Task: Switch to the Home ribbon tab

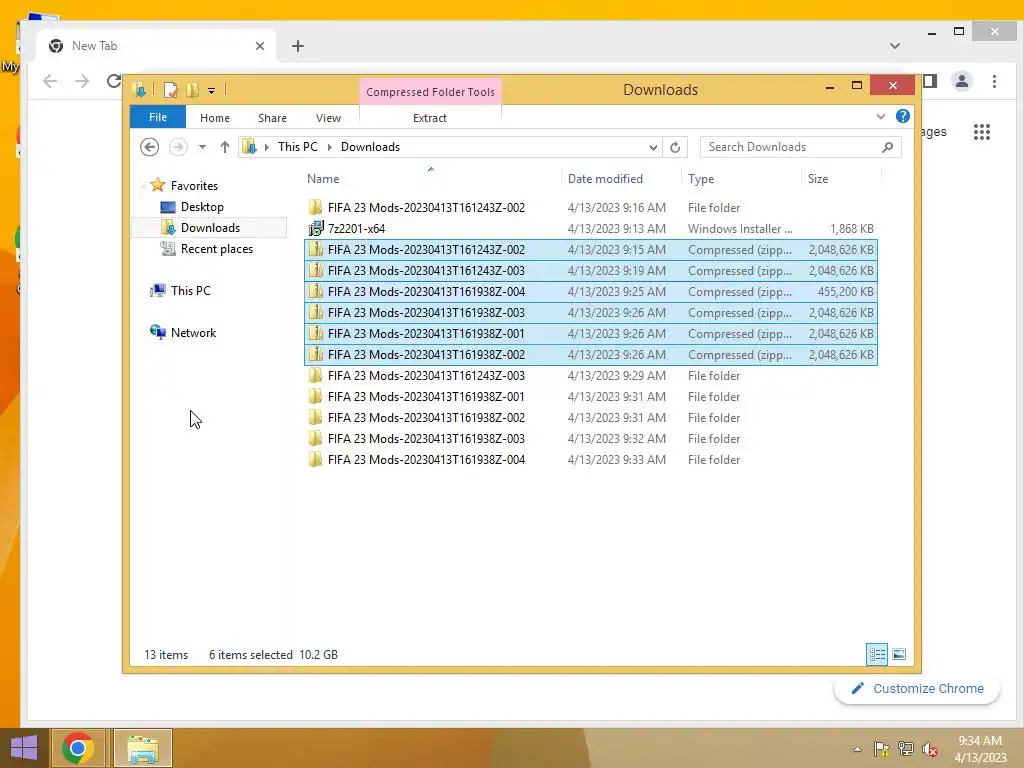Action: [x=214, y=118]
